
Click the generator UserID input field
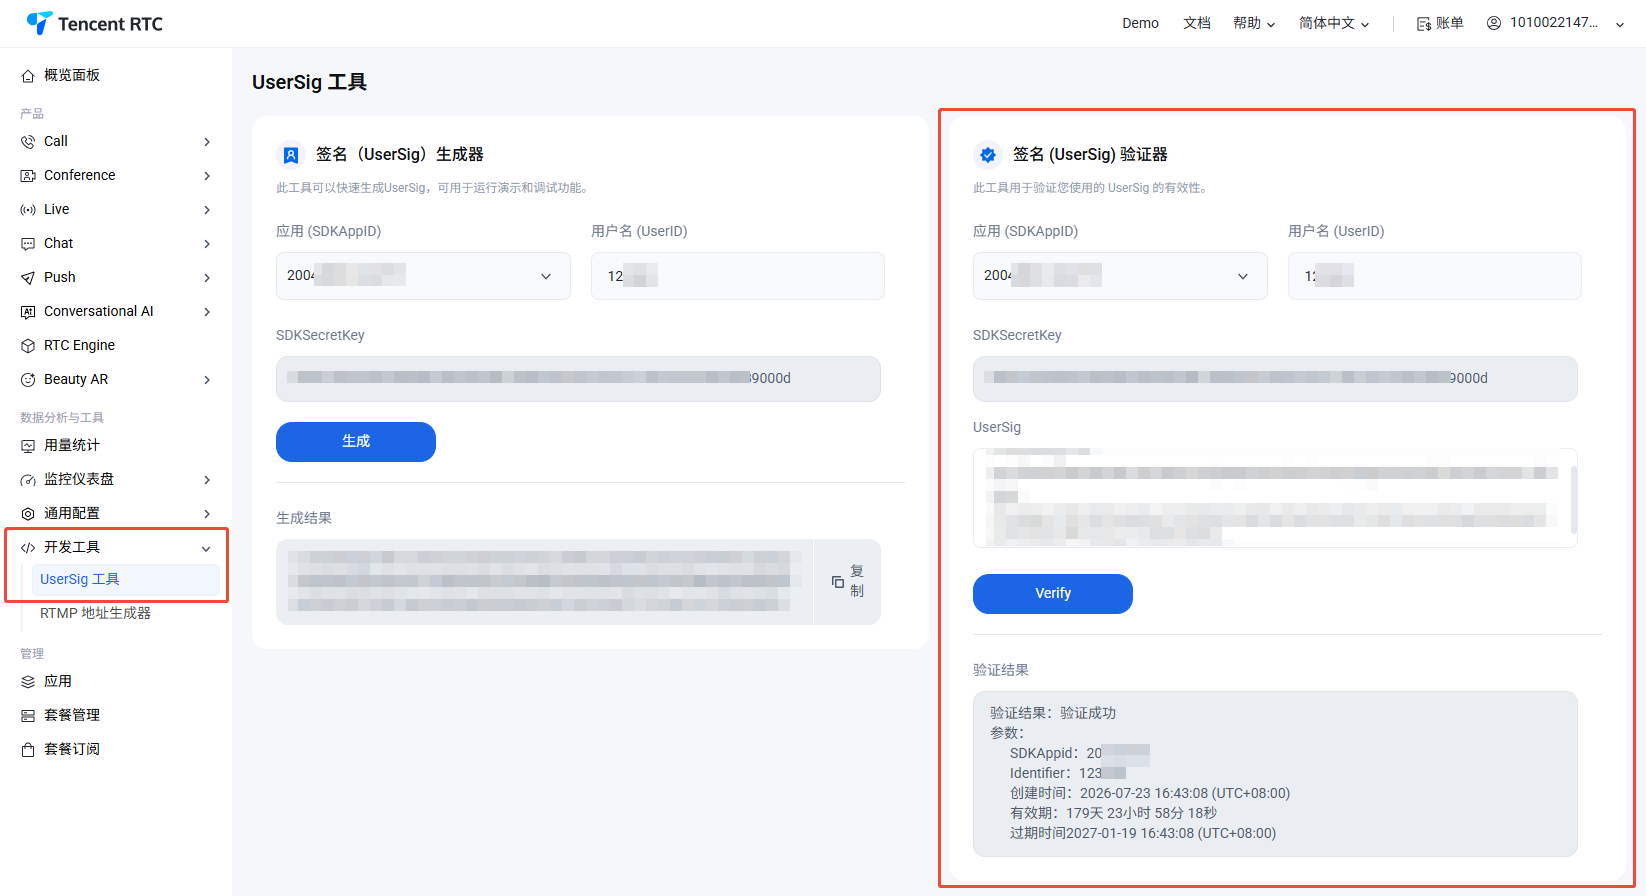(738, 276)
